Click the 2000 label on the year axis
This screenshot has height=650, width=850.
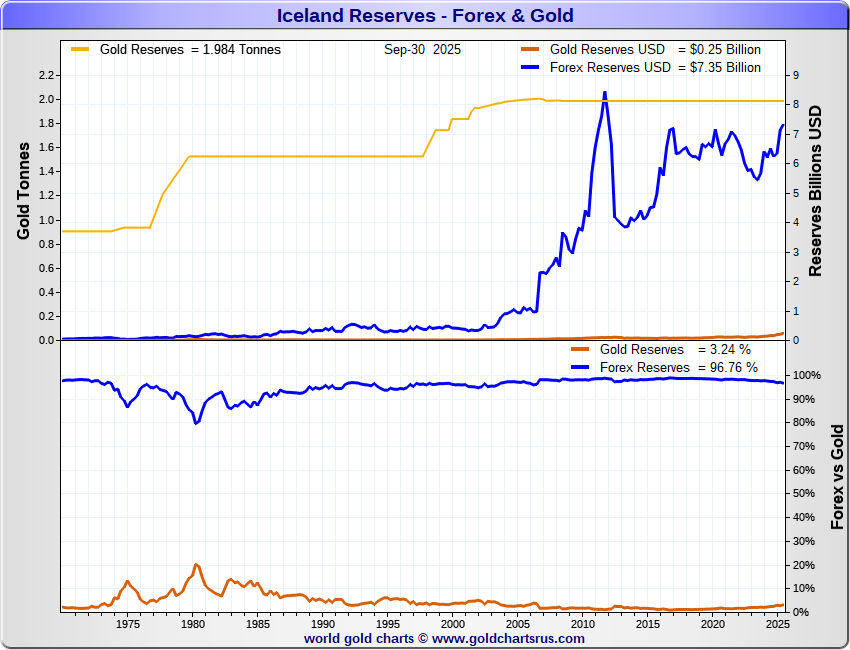pos(453,624)
